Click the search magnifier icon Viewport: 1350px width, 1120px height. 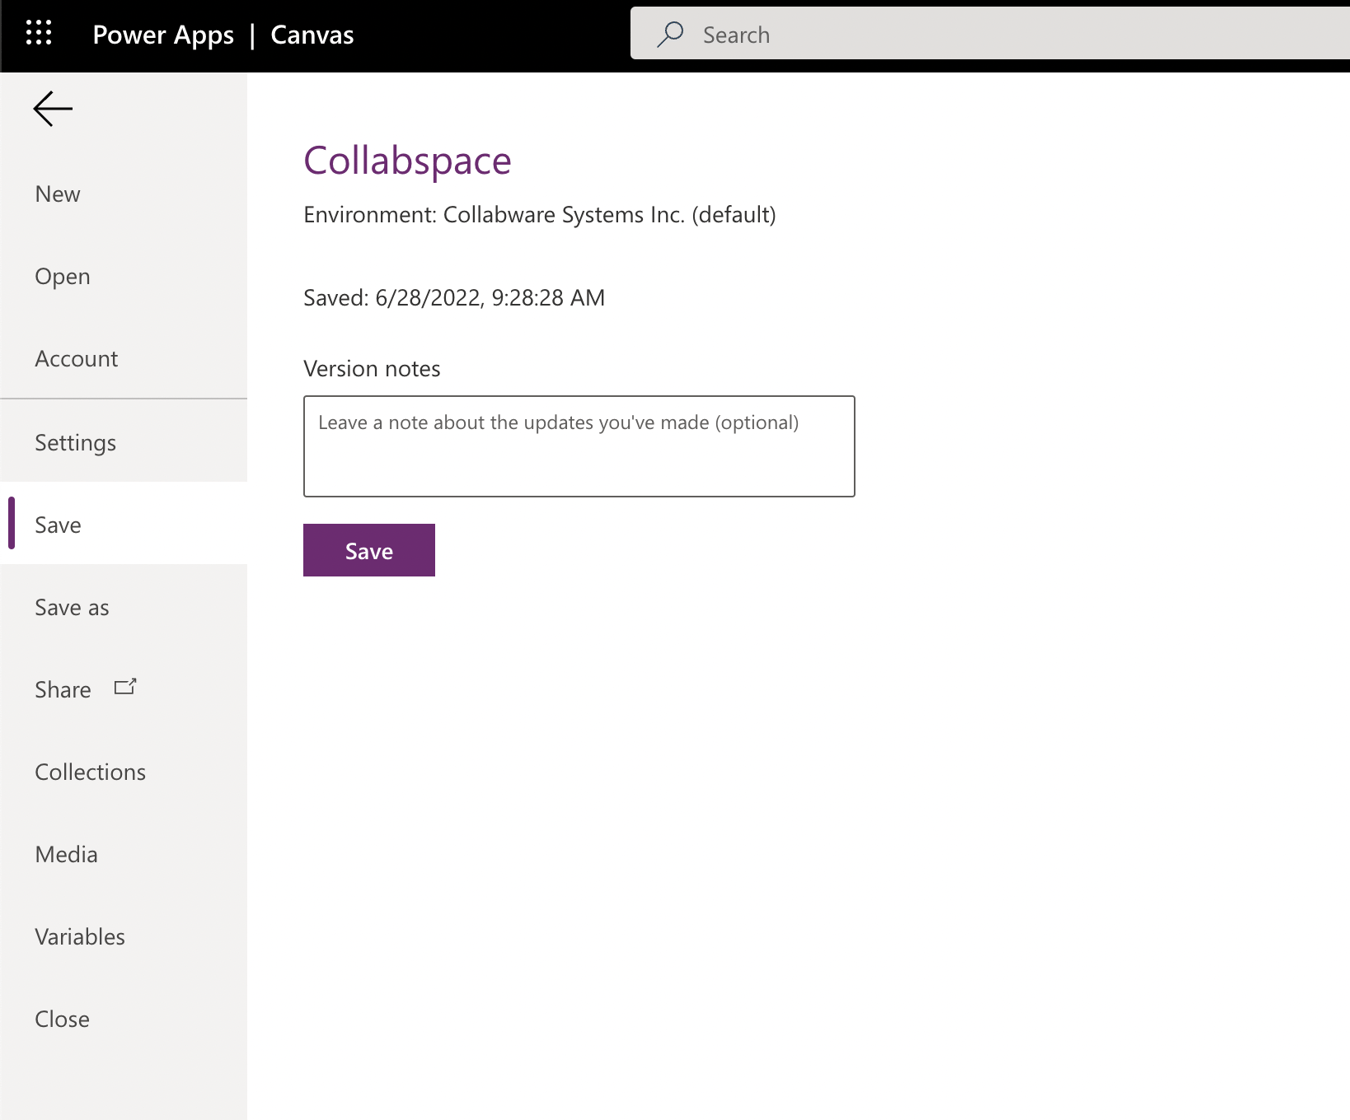pos(668,34)
